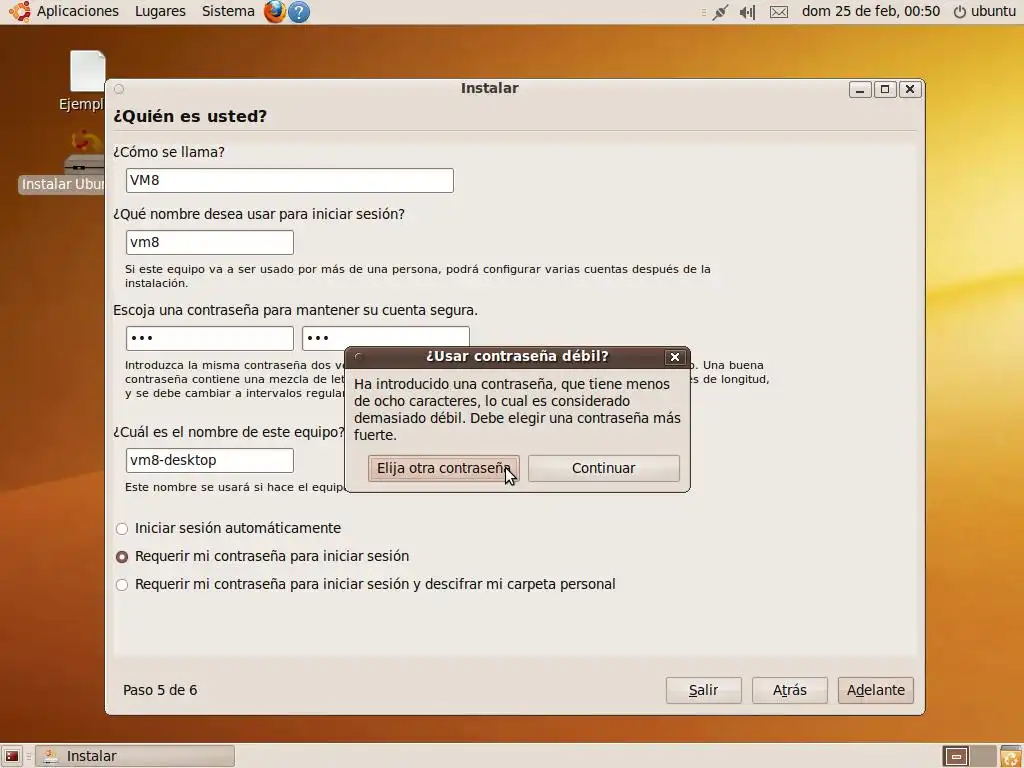This screenshot has width=1024, height=768.
Task: Click the ¿Usar contraseña débil? dialog title
Action: pos(517,357)
